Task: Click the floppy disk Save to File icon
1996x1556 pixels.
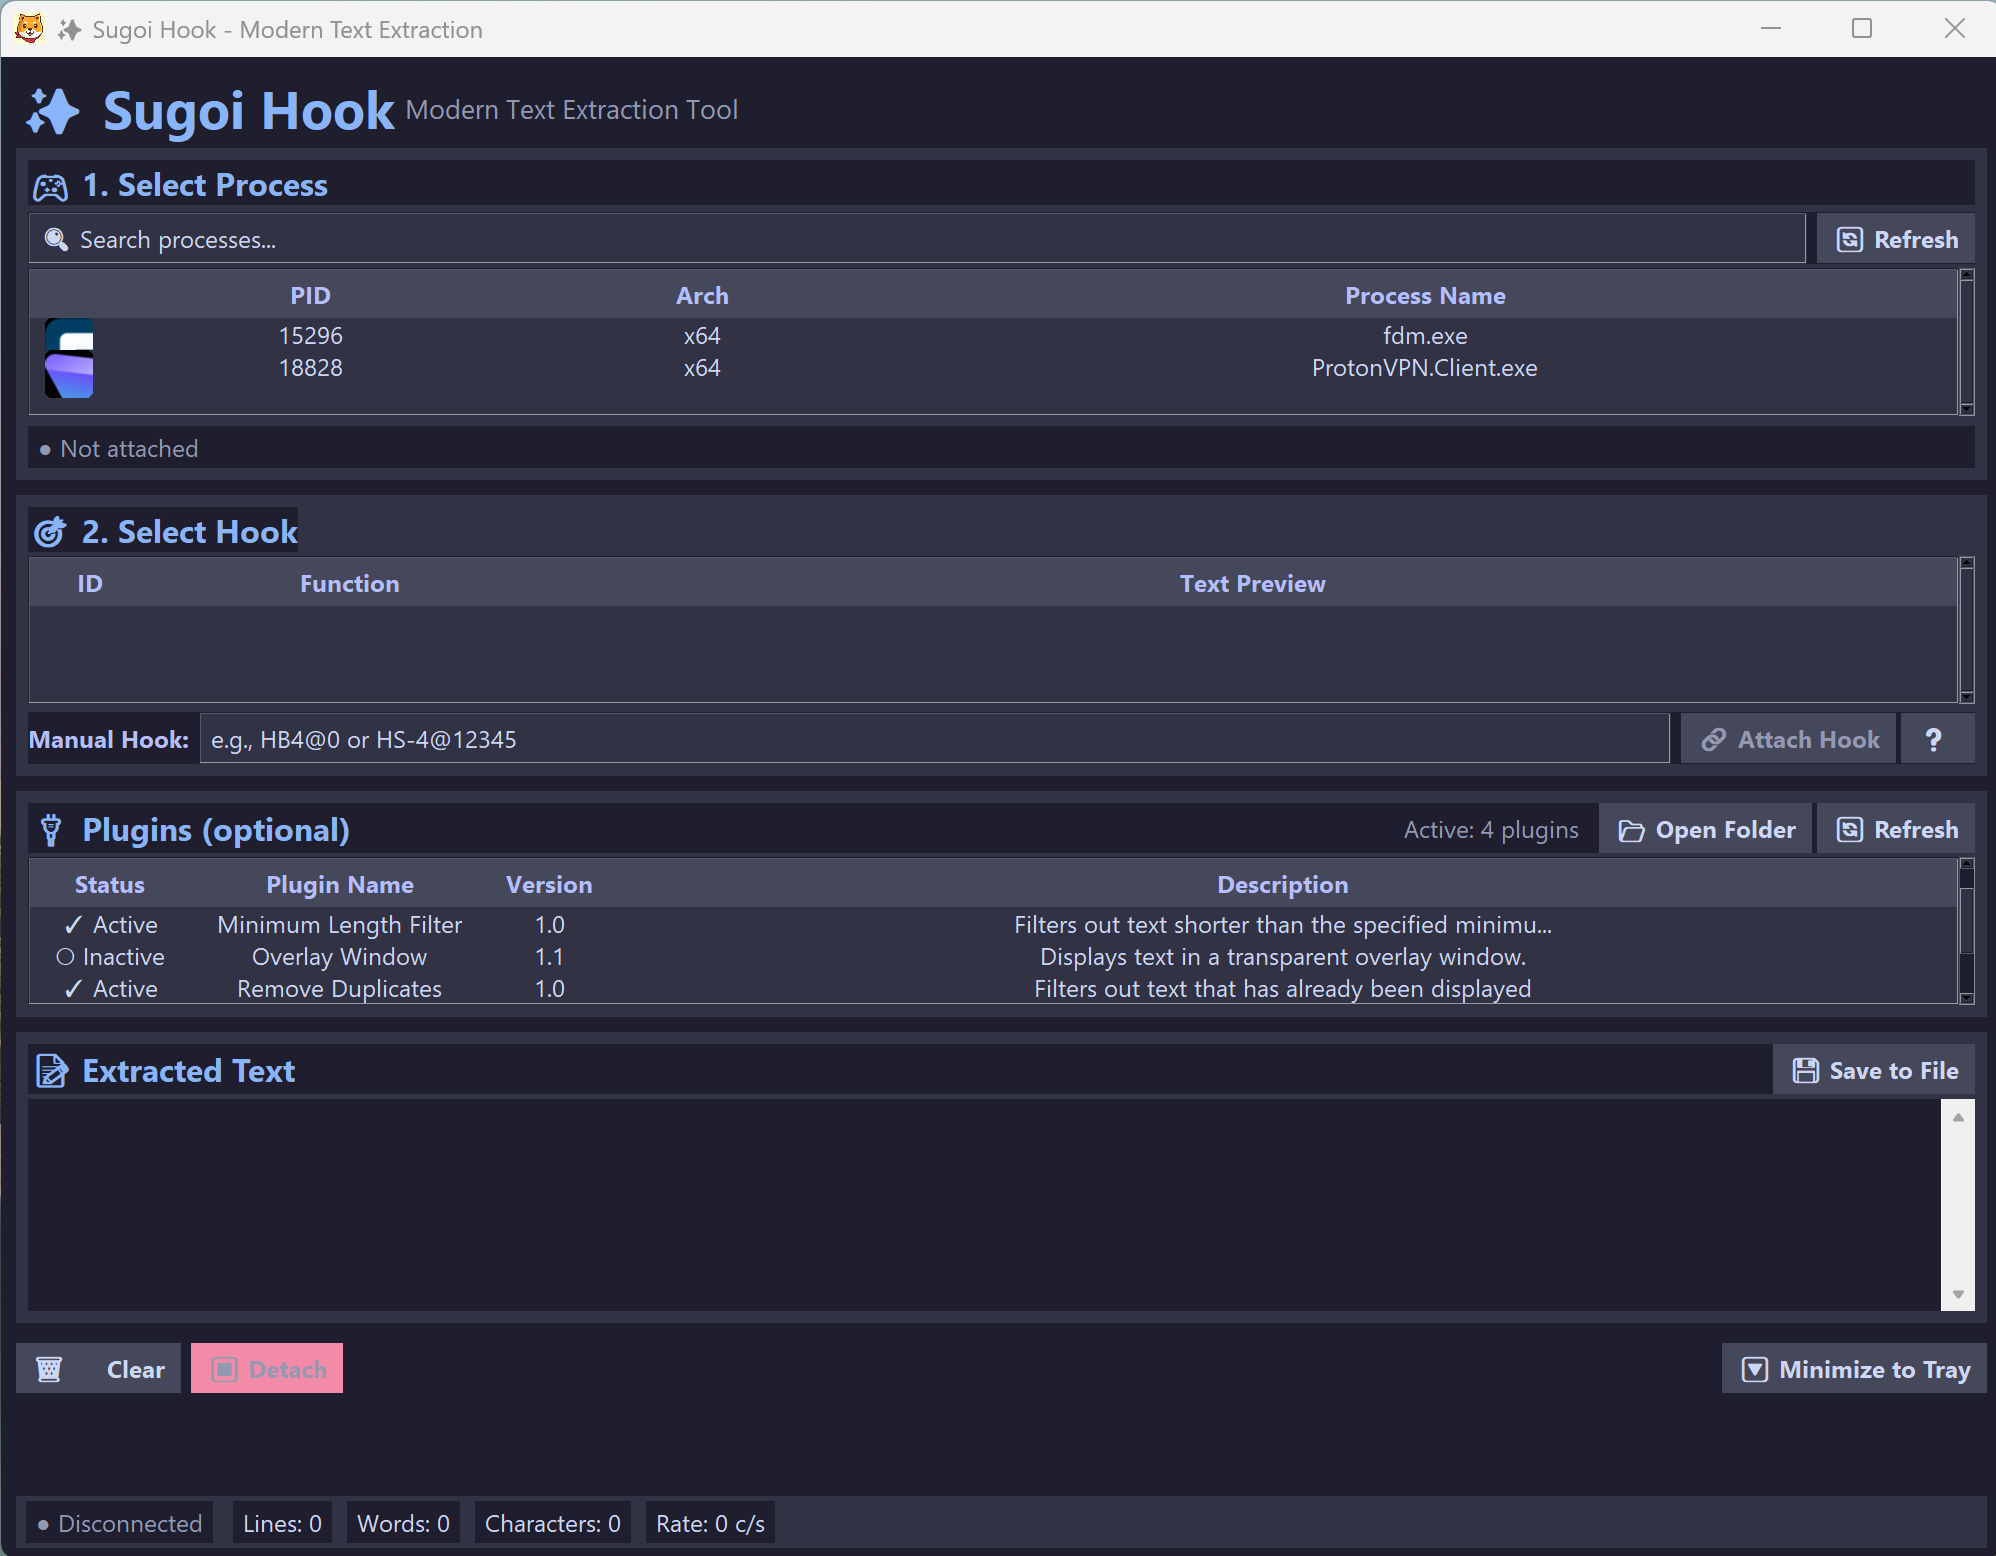Action: coord(1805,1071)
